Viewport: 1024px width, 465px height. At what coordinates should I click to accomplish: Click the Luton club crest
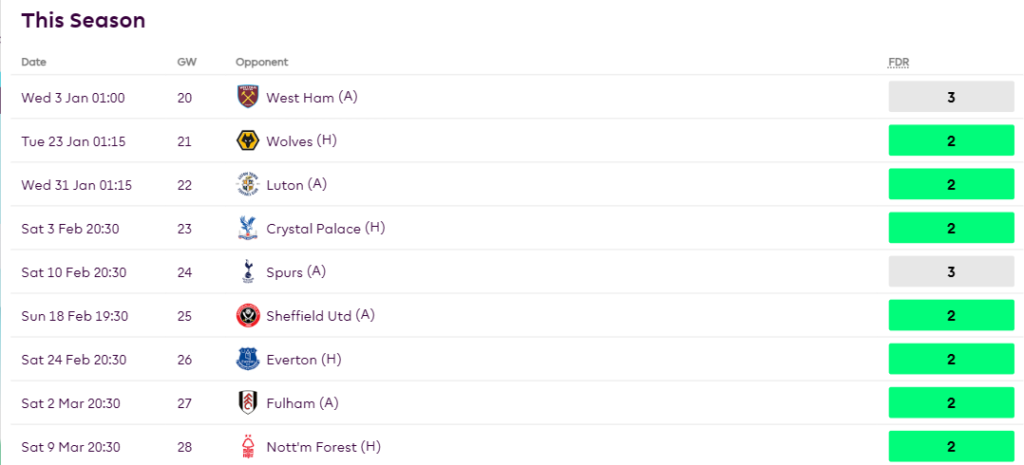point(247,185)
